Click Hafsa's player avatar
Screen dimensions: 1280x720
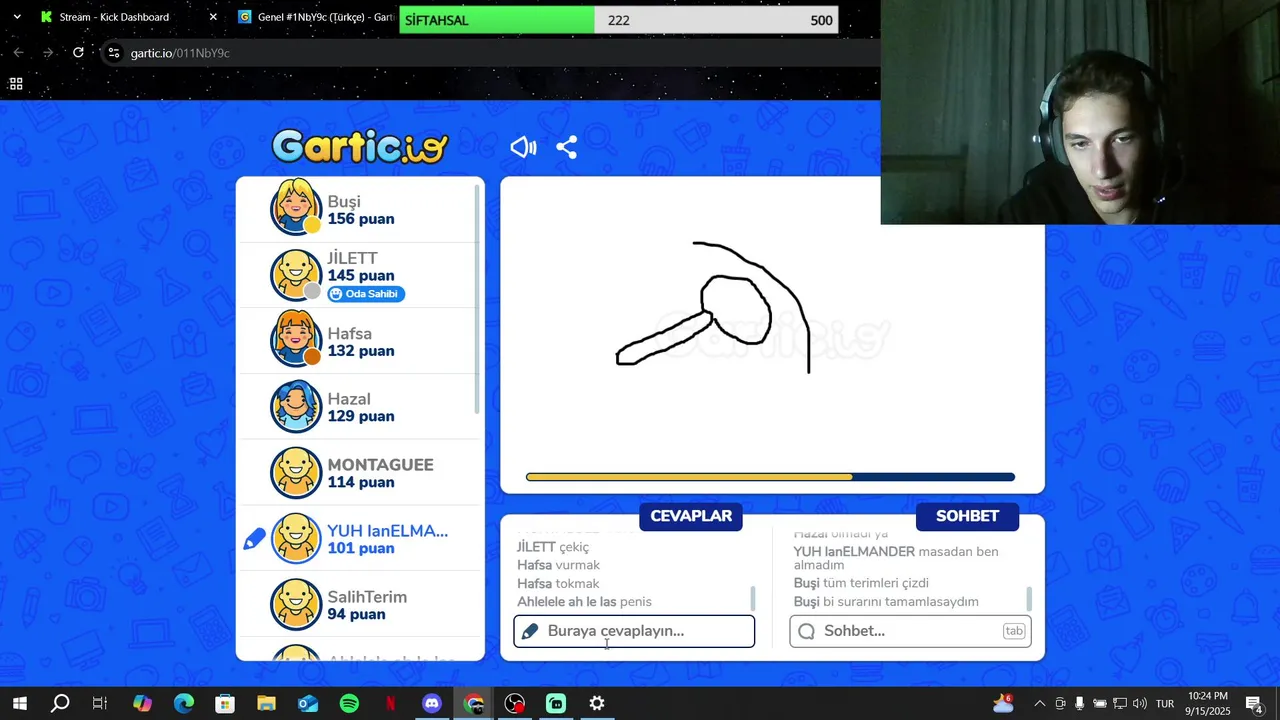[296, 340]
